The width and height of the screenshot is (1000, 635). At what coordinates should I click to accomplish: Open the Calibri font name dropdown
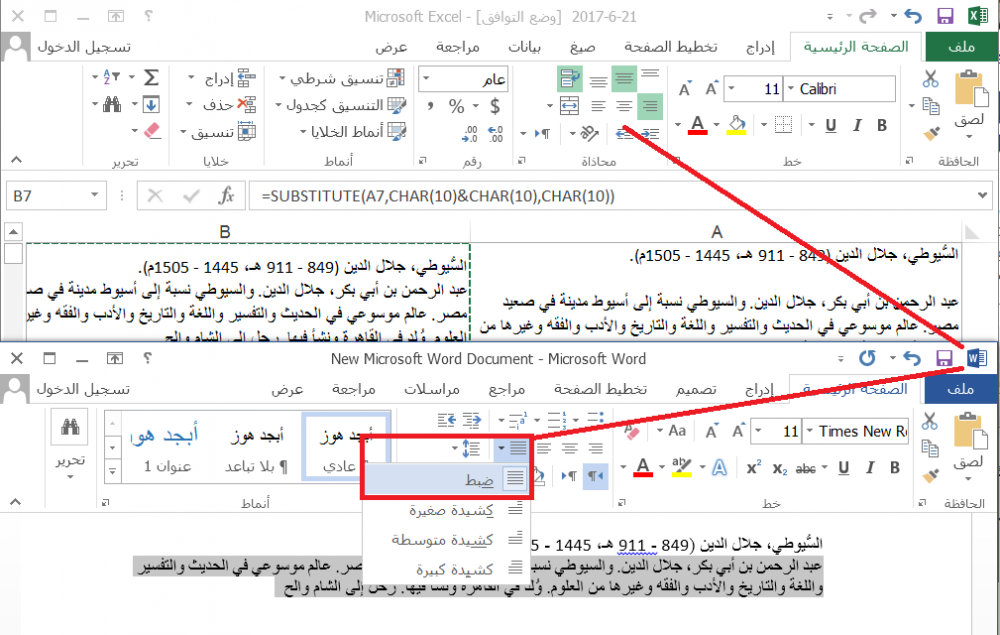pos(791,89)
